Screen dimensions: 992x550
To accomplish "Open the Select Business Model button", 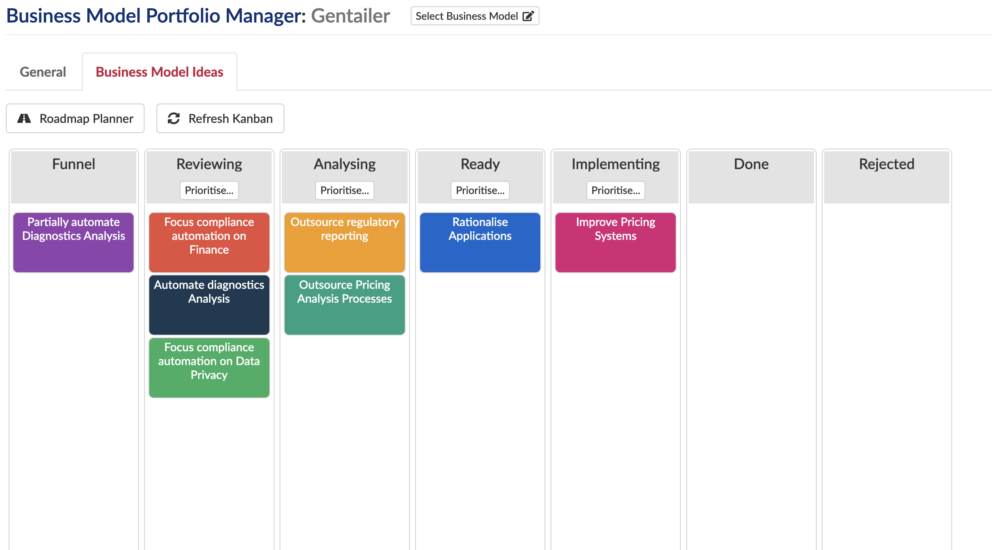I will [474, 16].
